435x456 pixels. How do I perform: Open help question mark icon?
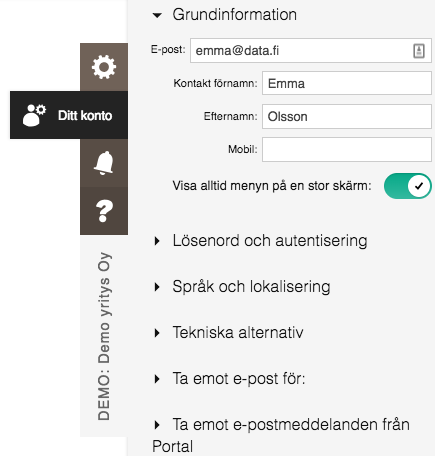(x=104, y=211)
